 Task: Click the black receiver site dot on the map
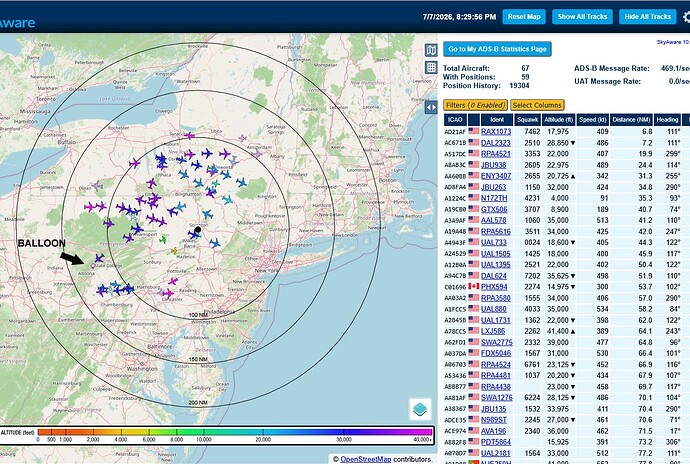[198, 229]
